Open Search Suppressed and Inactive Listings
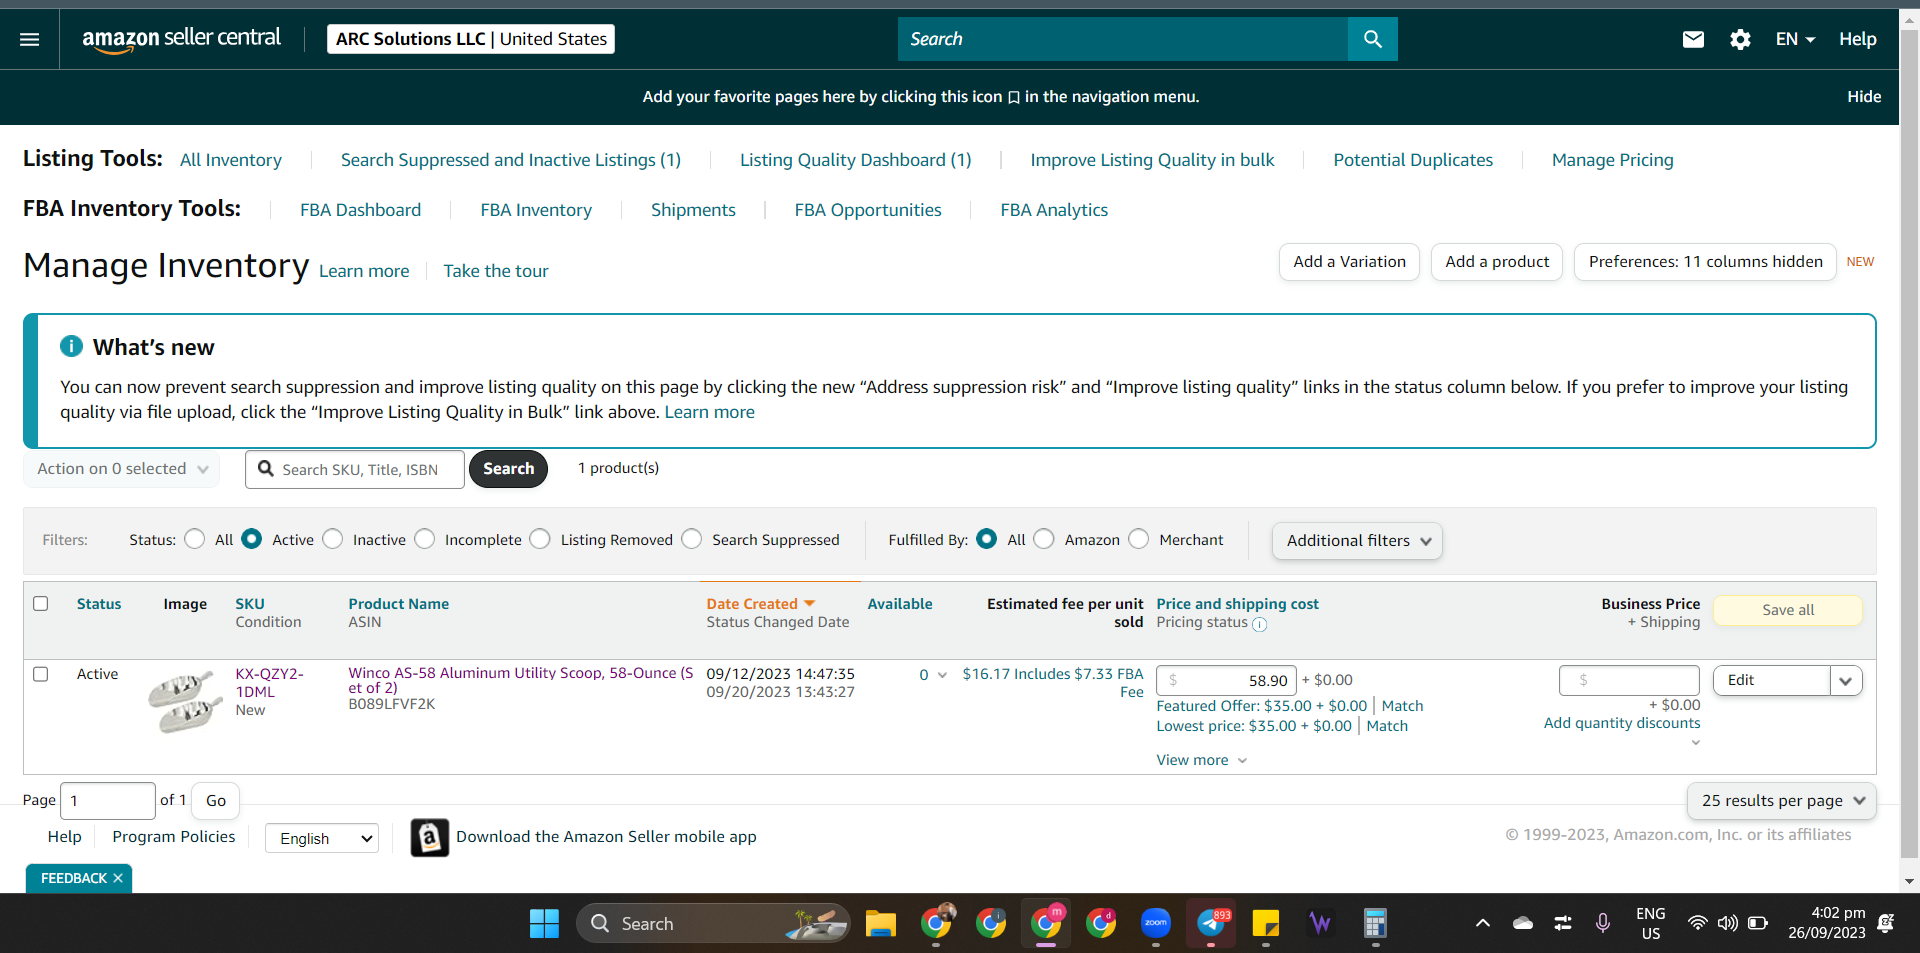This screenshot has width=1920, height=953. pyautogui.click(x=511, y=160)
